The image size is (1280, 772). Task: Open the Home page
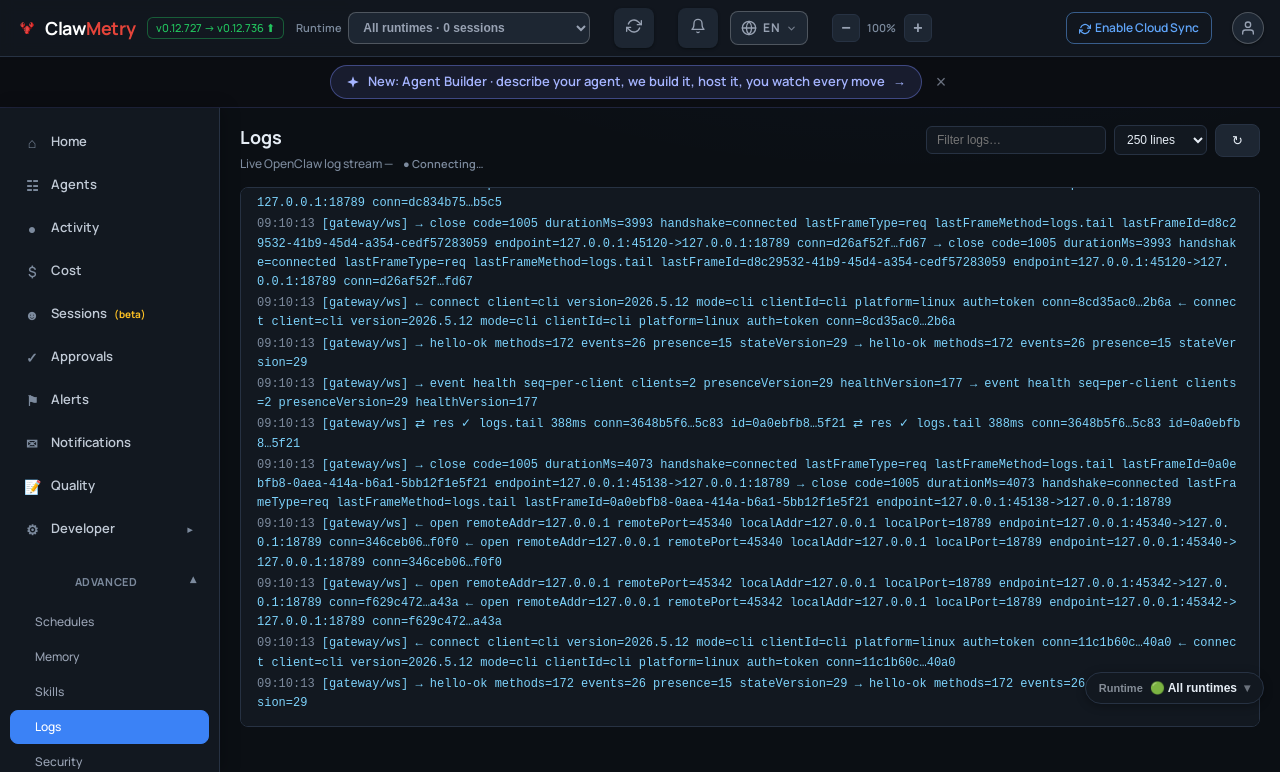[x=109, y=142]
